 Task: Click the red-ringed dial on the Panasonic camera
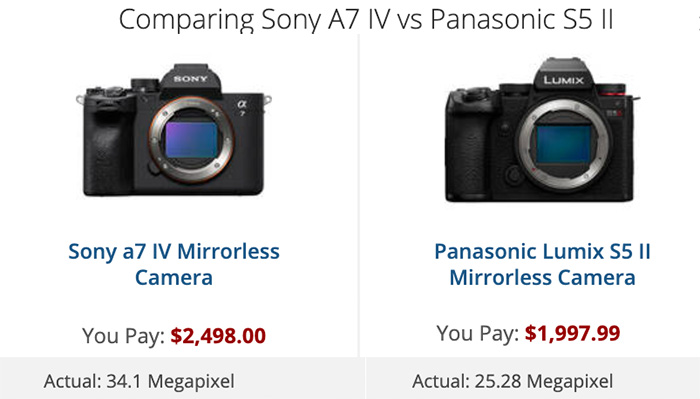tap(612, 91)
